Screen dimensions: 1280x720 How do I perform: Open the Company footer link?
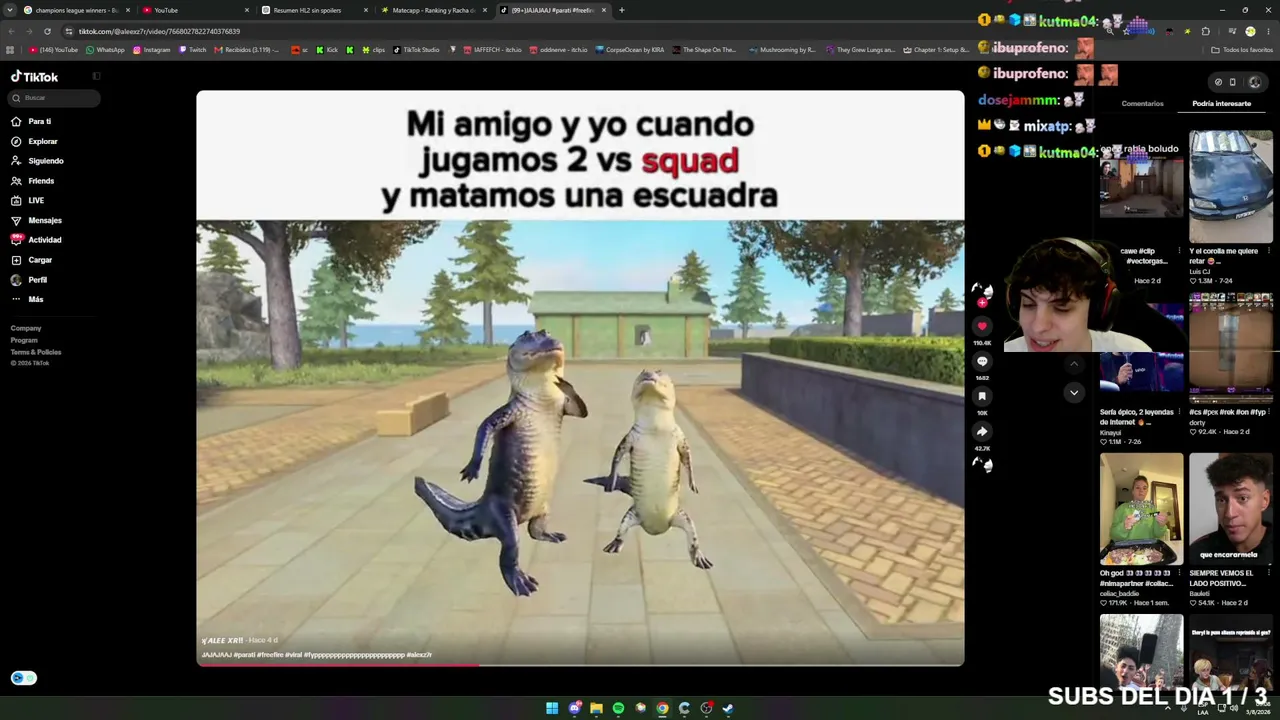pyautogui.click(x=26, y=328)
